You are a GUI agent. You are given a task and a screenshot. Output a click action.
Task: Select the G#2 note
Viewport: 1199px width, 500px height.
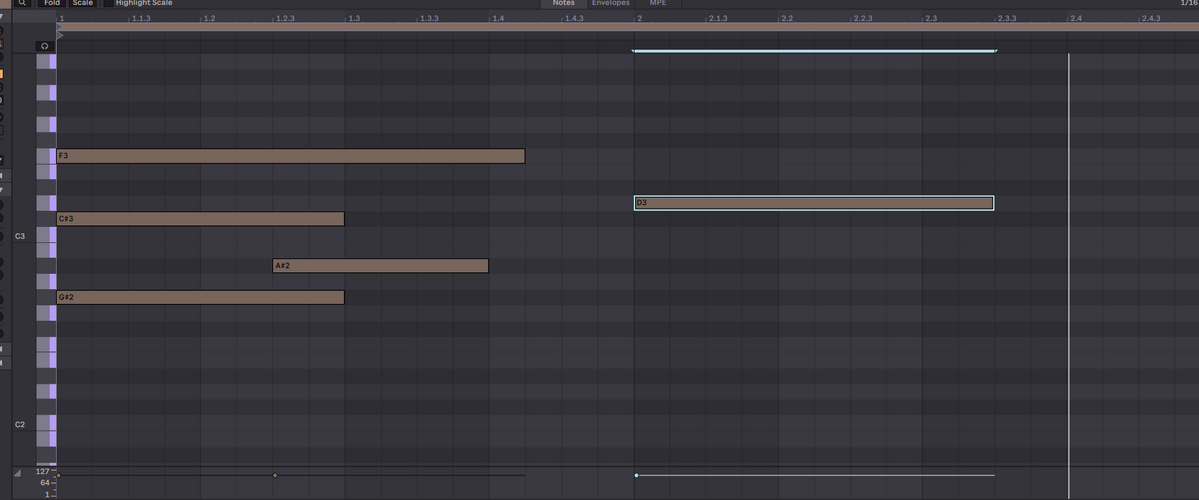pyautogui.click(x=200, y=297)
